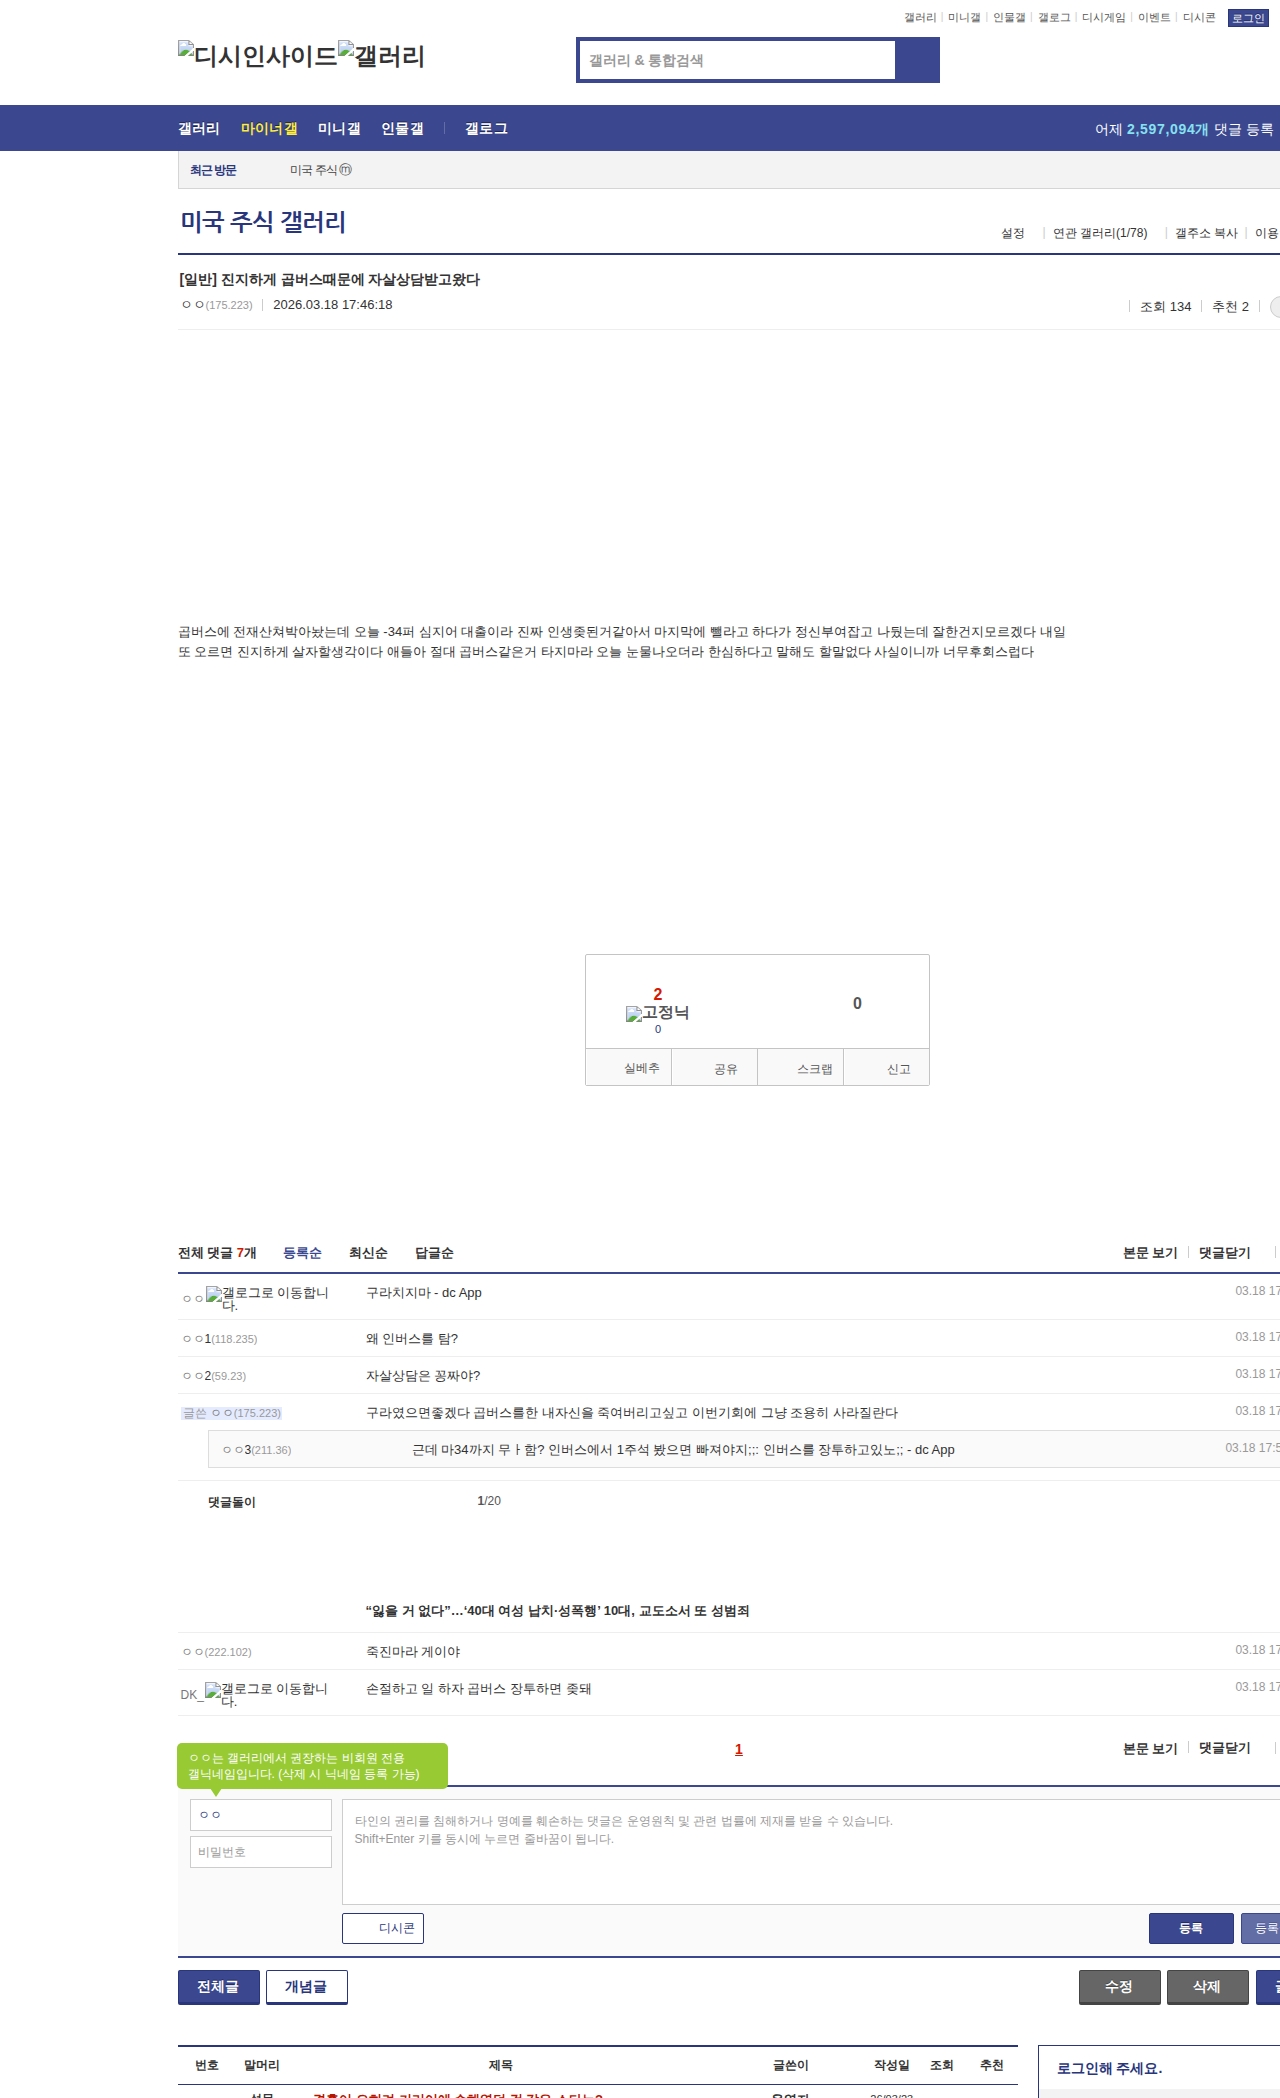Switch to the 마이너갤 navigation tab
The width and height of the screenshot is (1280, 2098).
[269, 129]
